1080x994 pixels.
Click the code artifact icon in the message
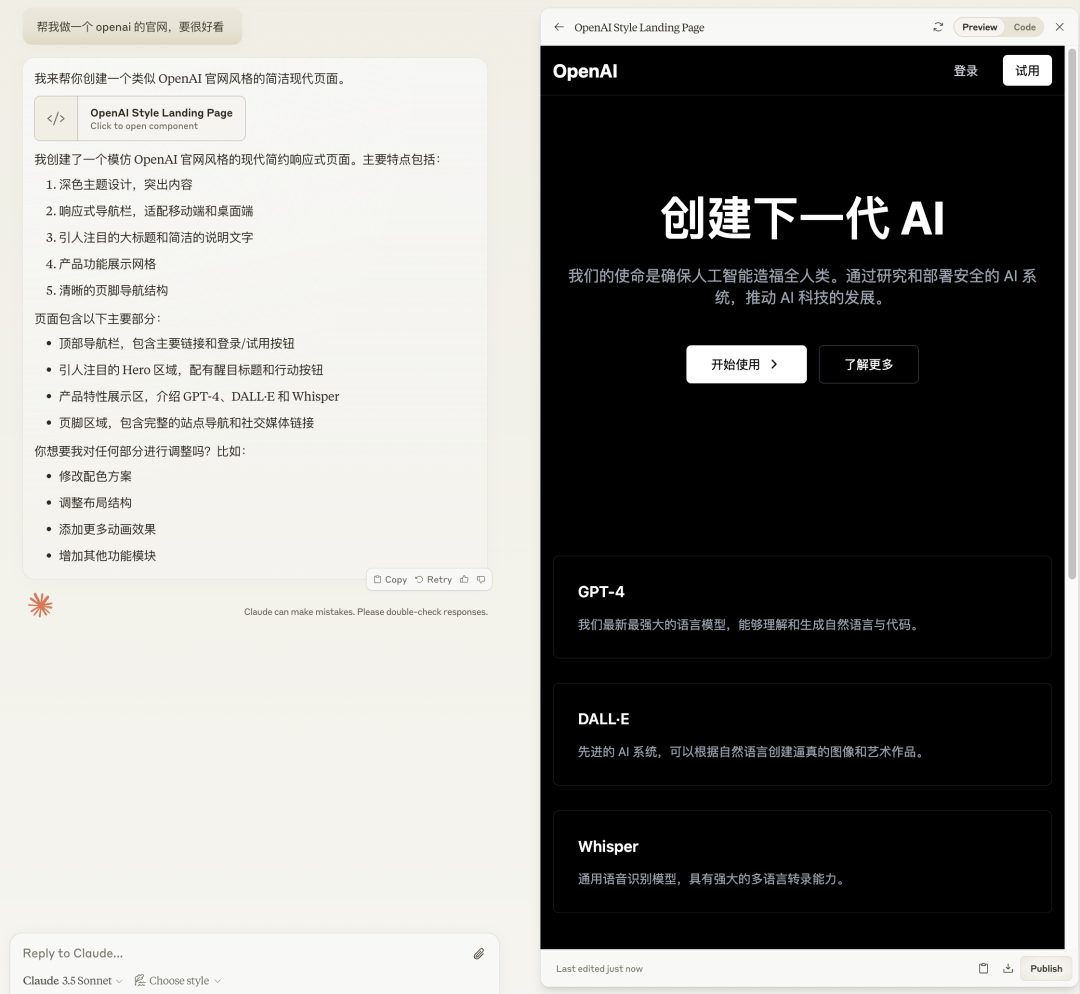tap(56, 118)
